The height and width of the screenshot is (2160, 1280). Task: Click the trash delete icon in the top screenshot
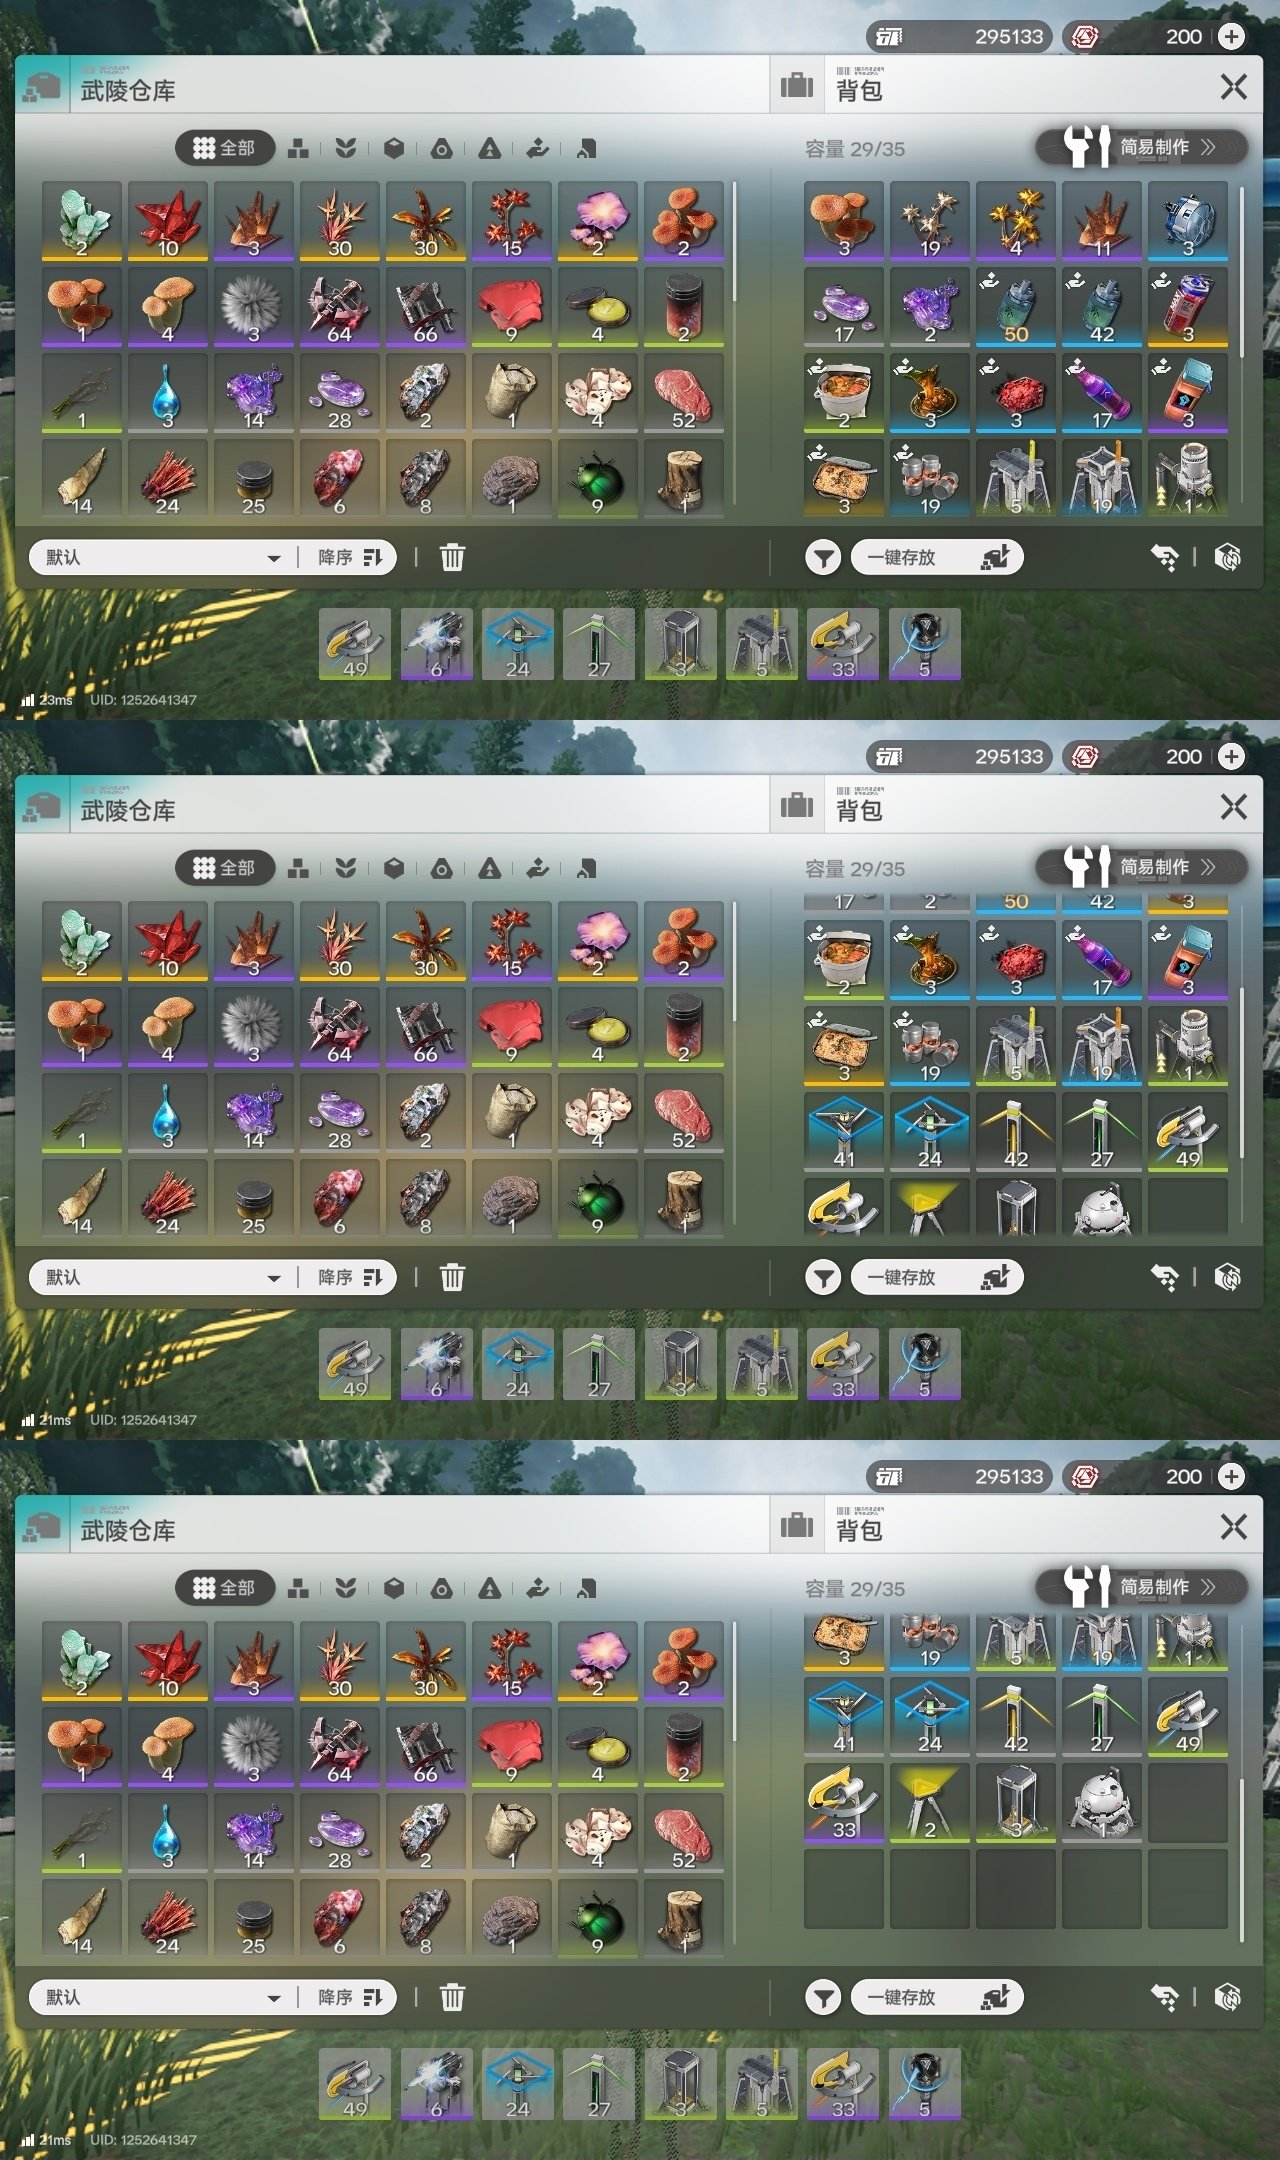pyautogui.click(x=452, y=557)
